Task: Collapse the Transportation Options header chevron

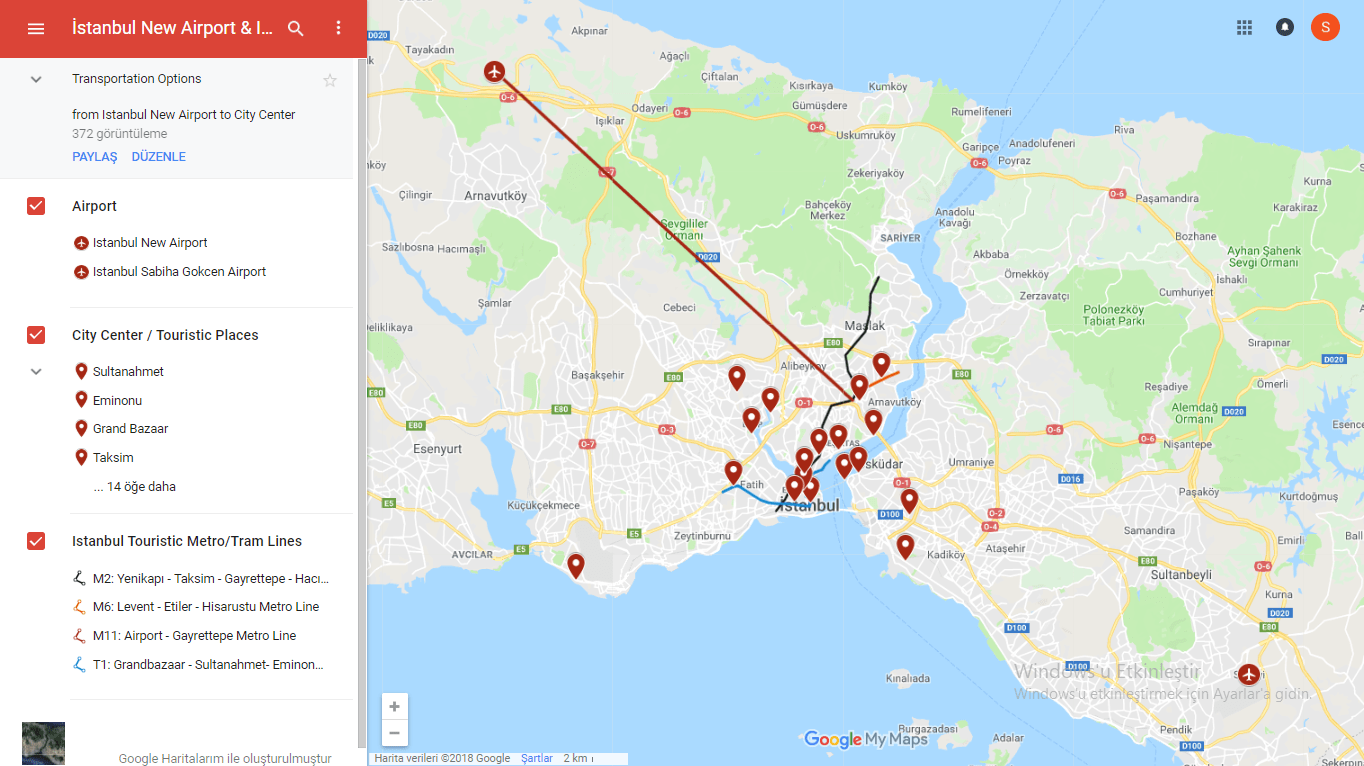Action: pos(36,79)
